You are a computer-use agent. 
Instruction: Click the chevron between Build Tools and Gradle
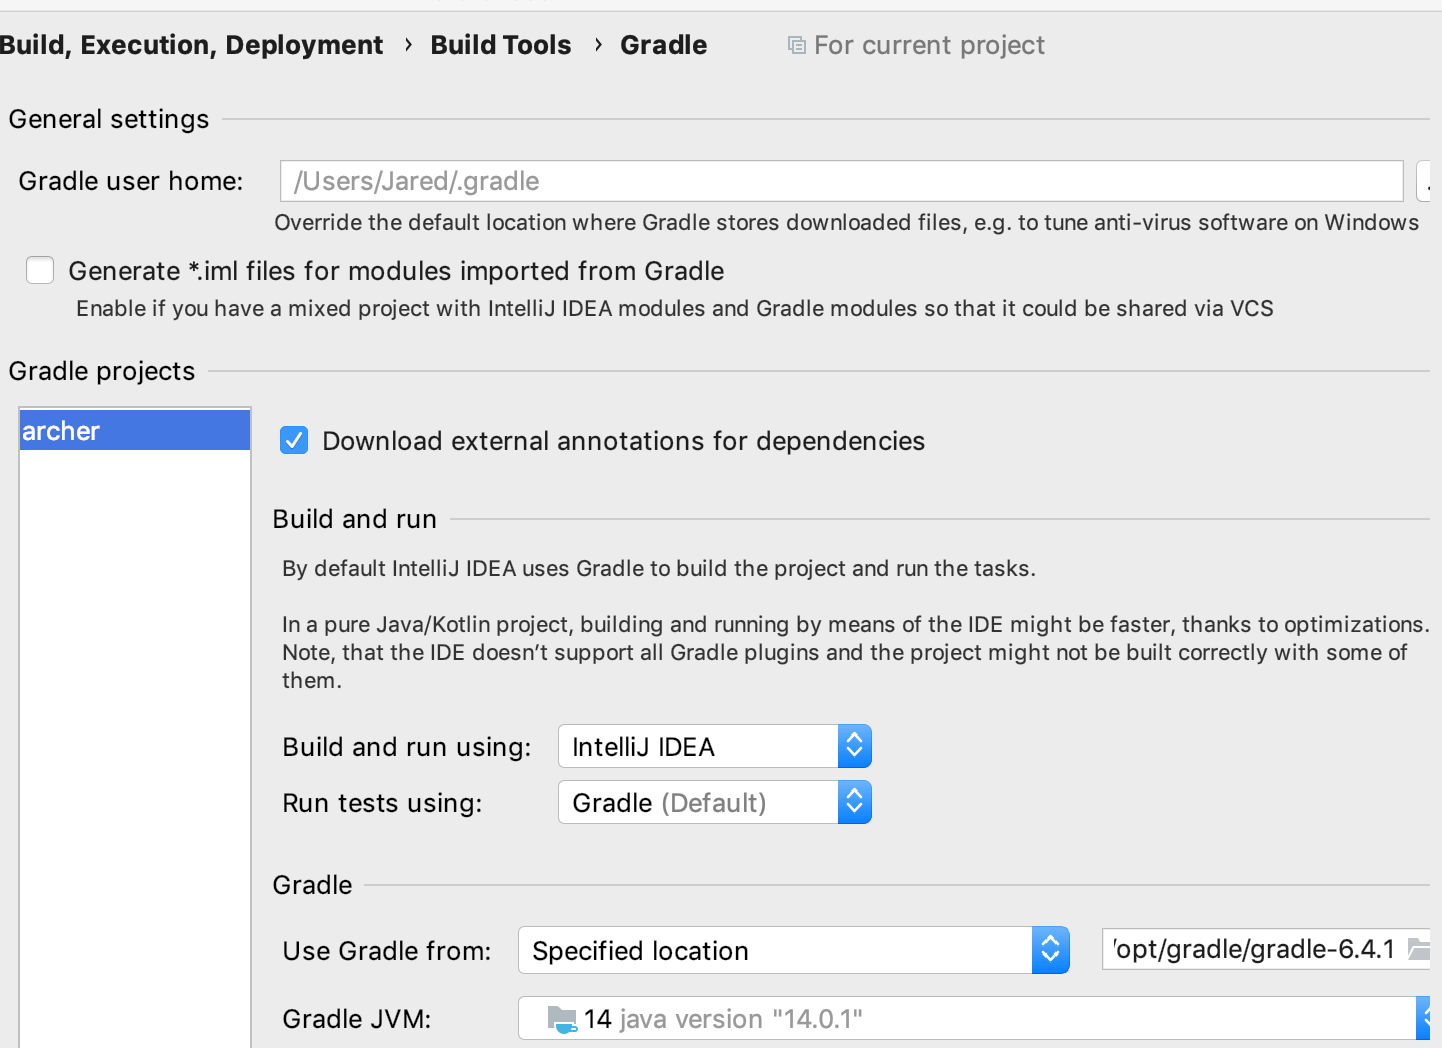597,45
